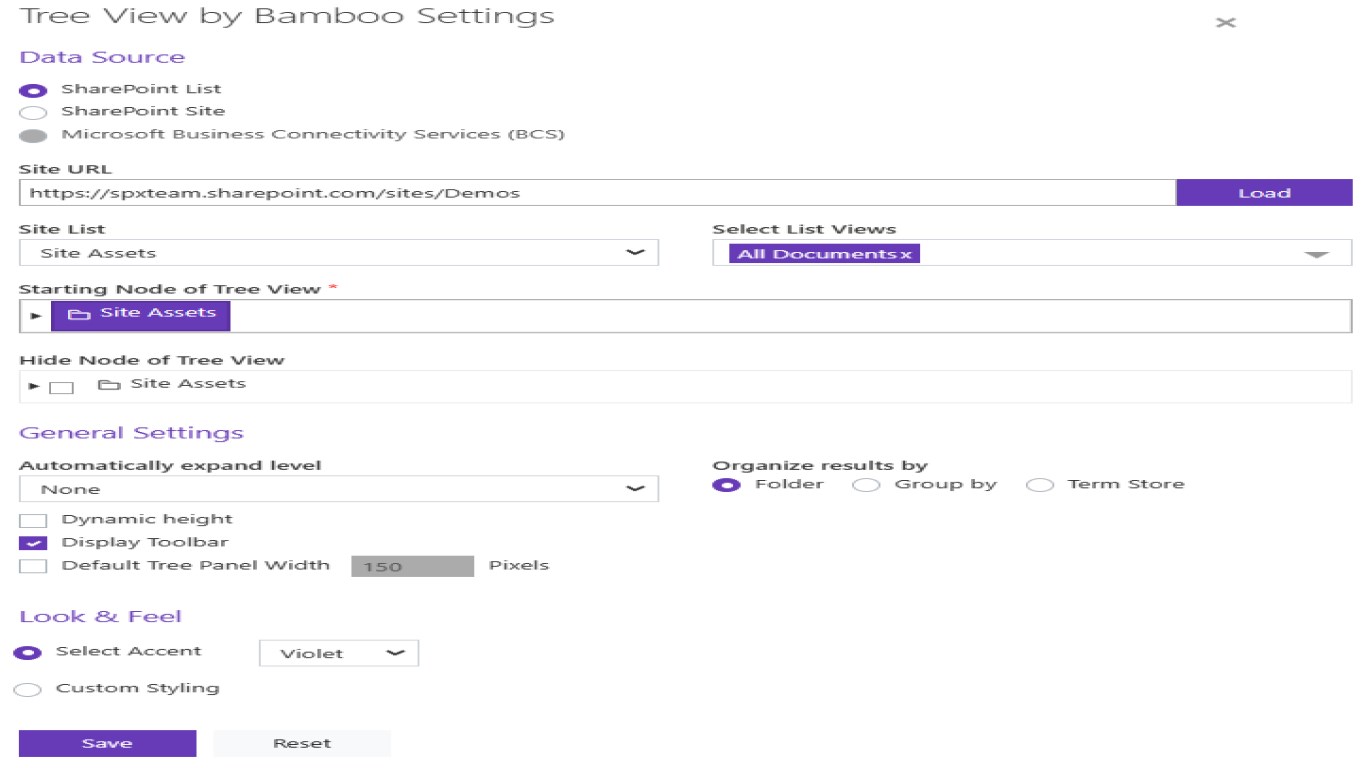The width and height of the screenshot is (1366, 768).
Task: Open the Automatically expand level dropdown
Action: pyautogui.click(x=338, y=489)
